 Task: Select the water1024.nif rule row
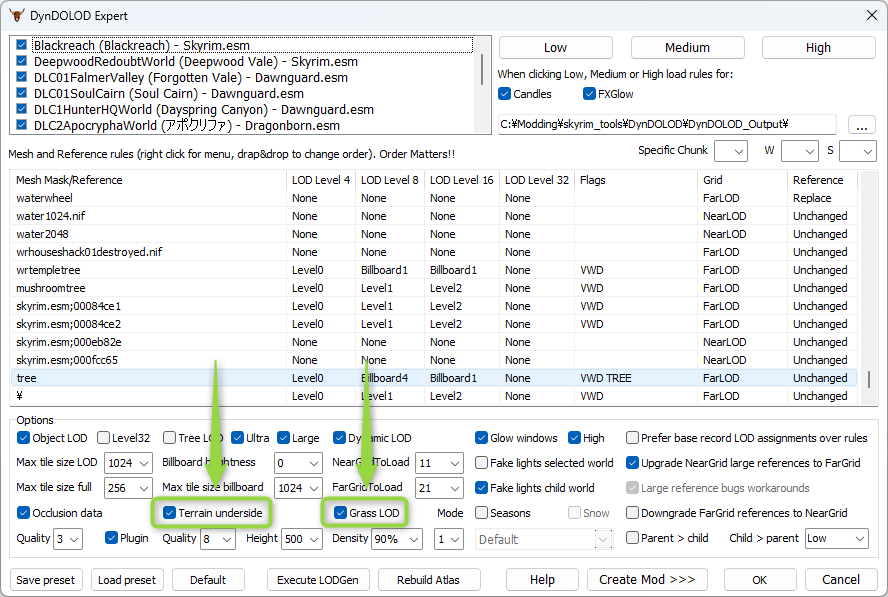[x=434, y=216]
